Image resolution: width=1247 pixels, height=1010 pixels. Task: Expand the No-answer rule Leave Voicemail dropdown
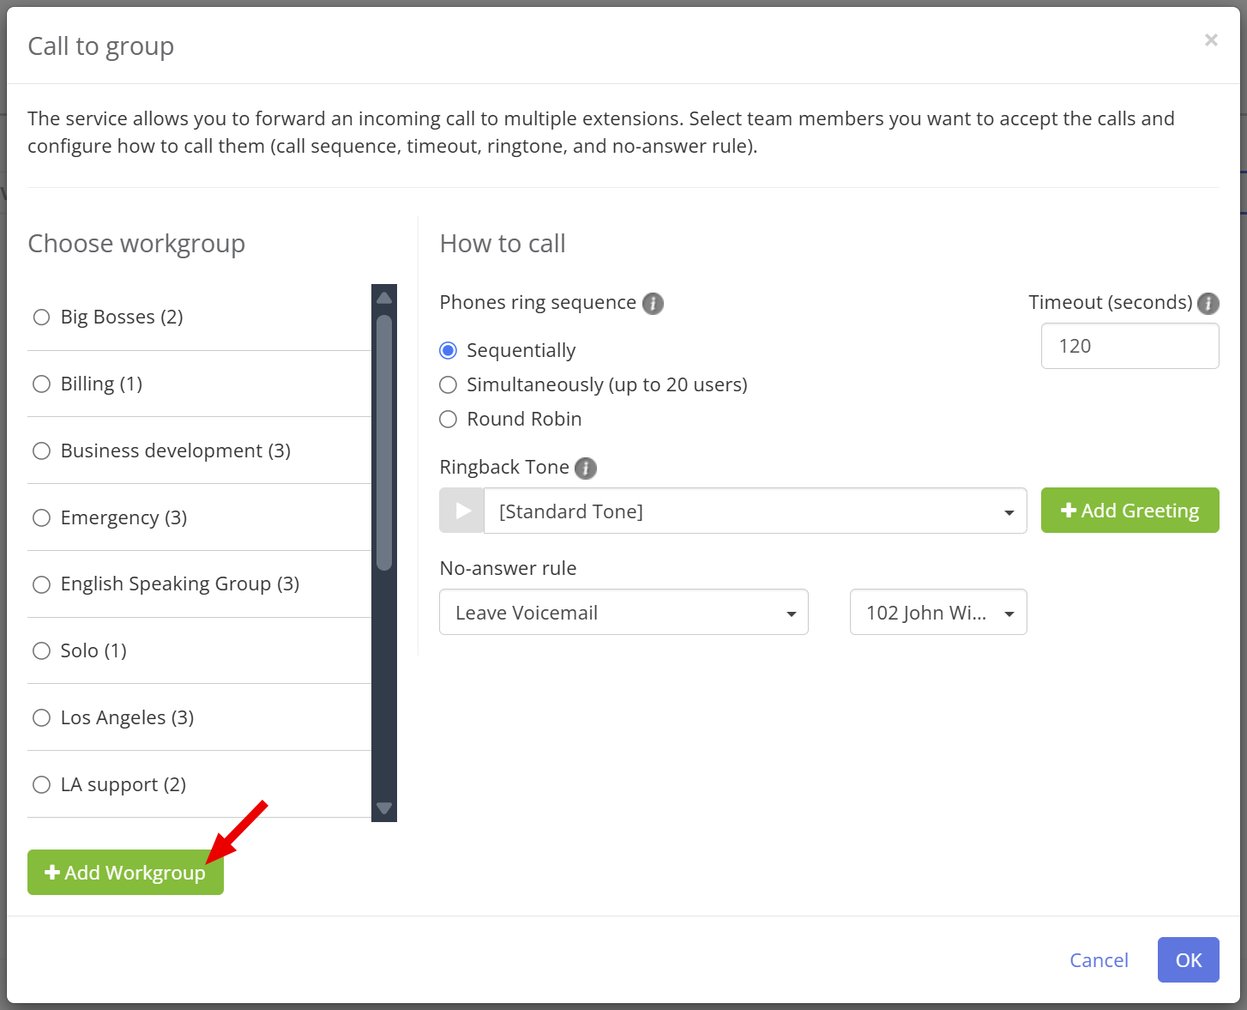point(623,613)
